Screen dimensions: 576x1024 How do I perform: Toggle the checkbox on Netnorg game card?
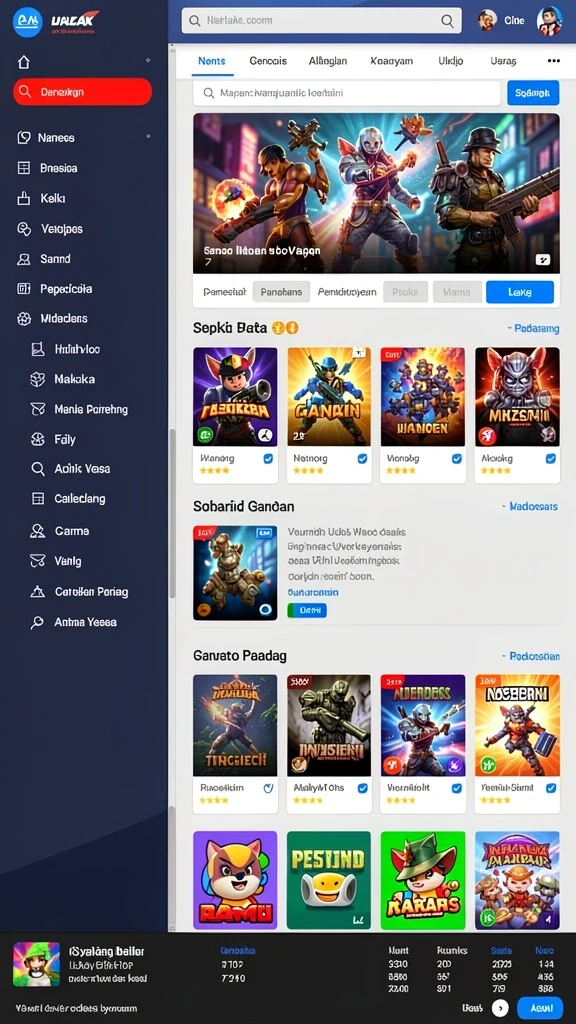click(362, 459)
